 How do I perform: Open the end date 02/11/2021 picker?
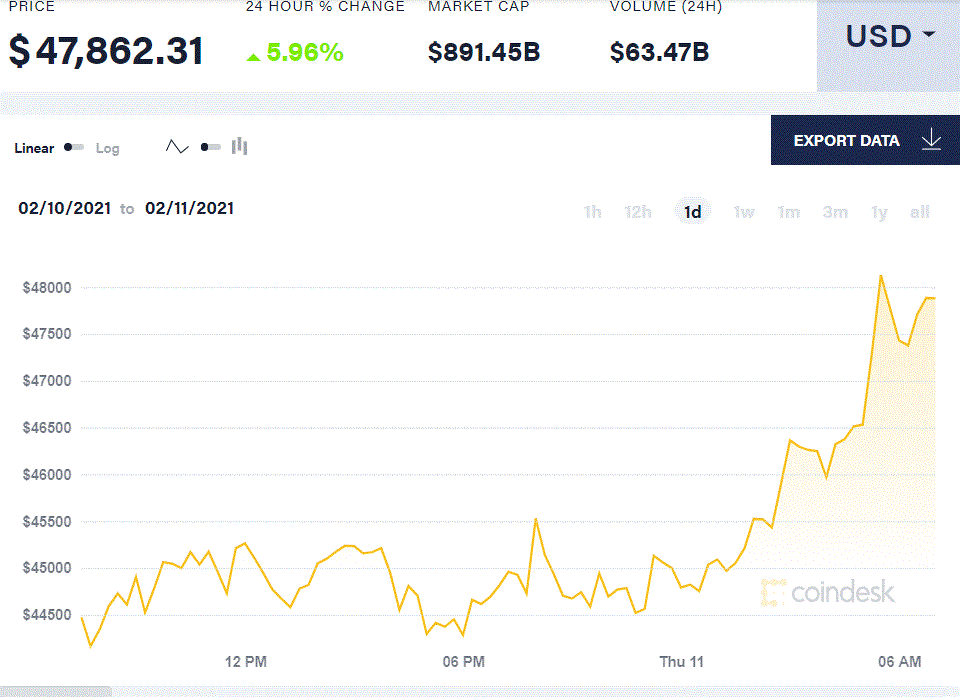click(x=189, y=208)
